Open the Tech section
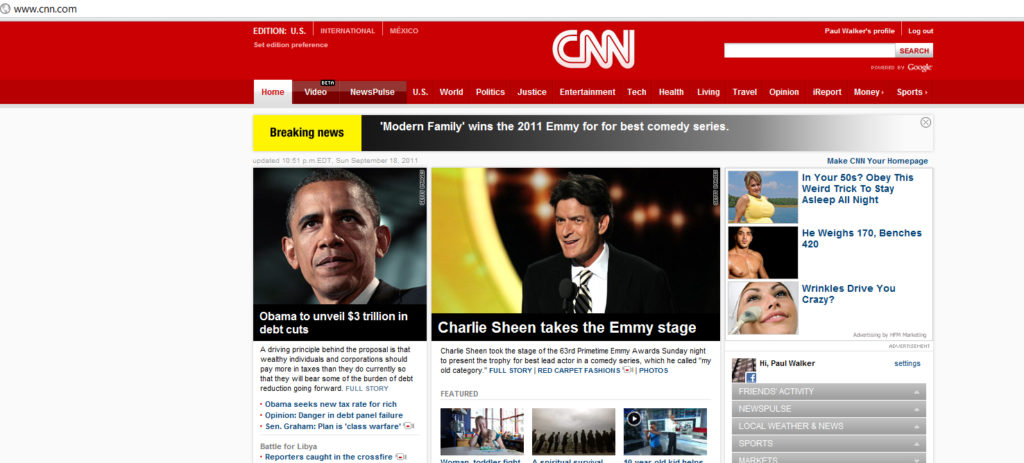Viewport: 1024px width, 463px height. click(x=637, y=92)
